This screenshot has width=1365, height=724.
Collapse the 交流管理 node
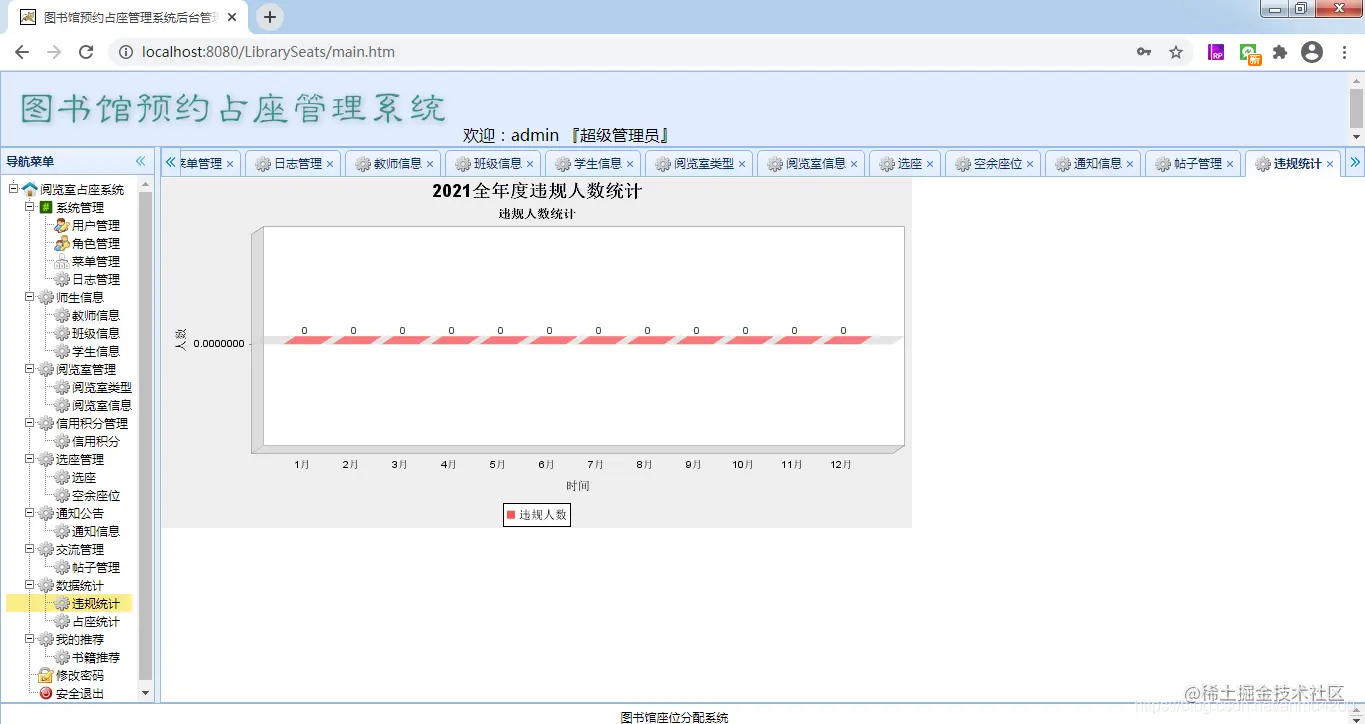click(30, 549)
